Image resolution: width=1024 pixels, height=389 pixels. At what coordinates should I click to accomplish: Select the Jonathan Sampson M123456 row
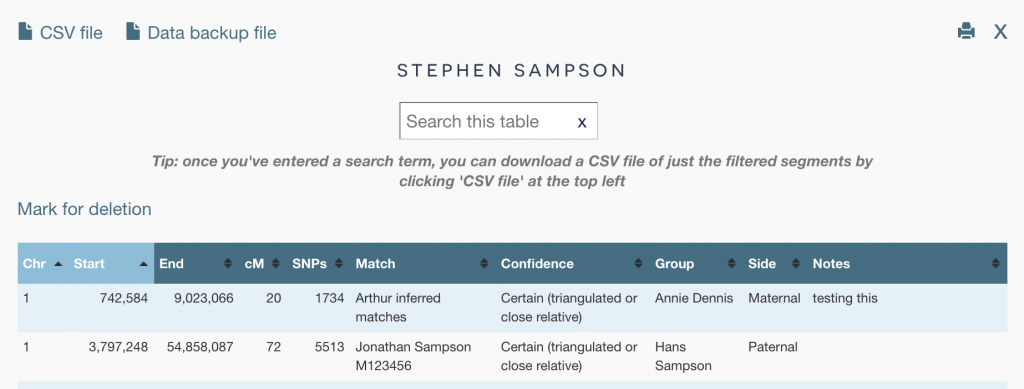pyautogui.click(x=512, y=356)
